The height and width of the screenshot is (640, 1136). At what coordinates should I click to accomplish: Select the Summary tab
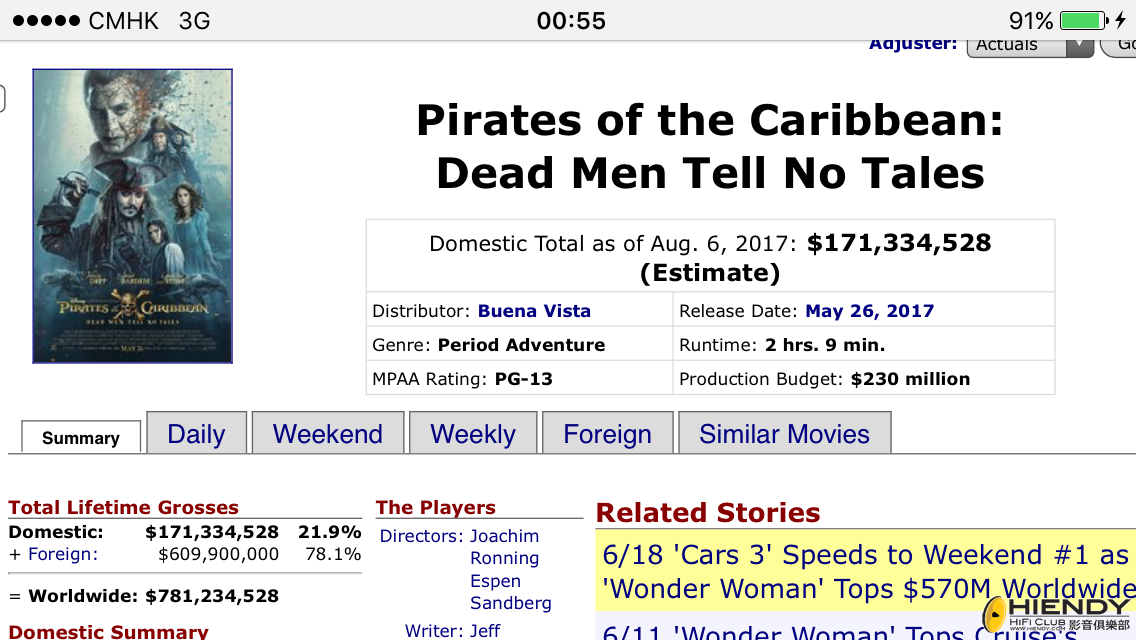pos(81,438)
